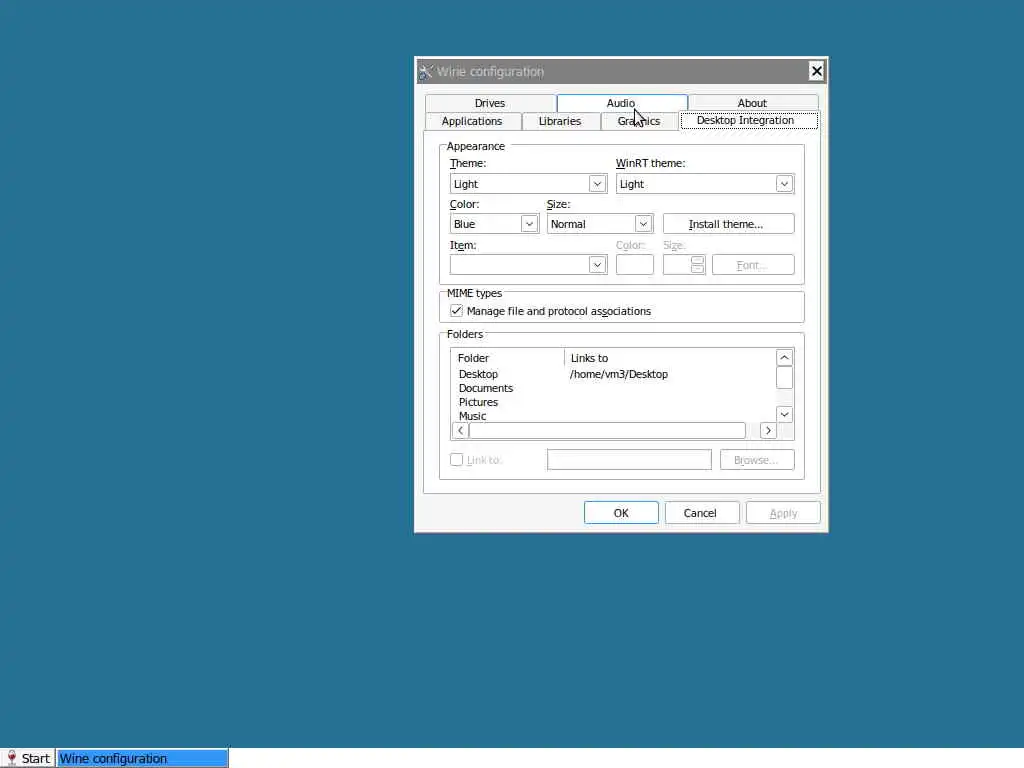Open the Graphics tab

pyautogui.click(x=639, y=121)
